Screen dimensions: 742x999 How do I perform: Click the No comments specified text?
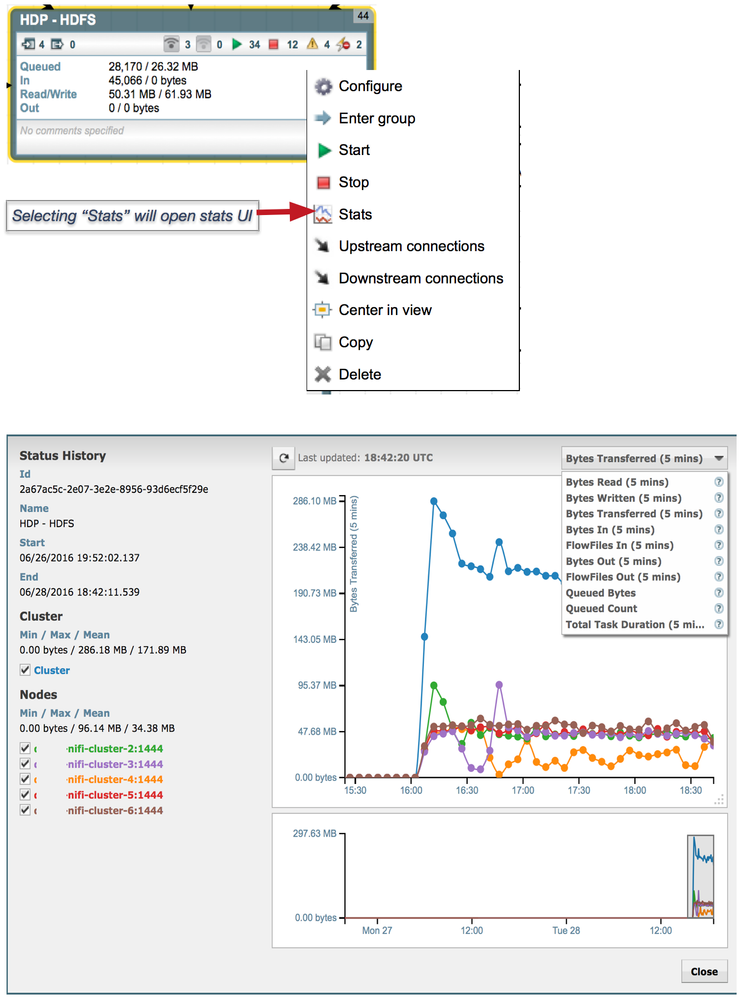tap(72, 131)
